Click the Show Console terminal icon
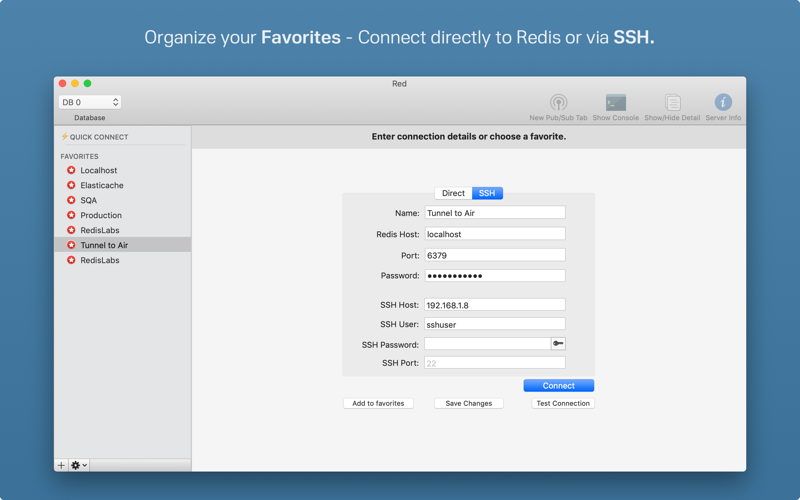Viewport: 800px width, 500px height. tap(615, 103)
